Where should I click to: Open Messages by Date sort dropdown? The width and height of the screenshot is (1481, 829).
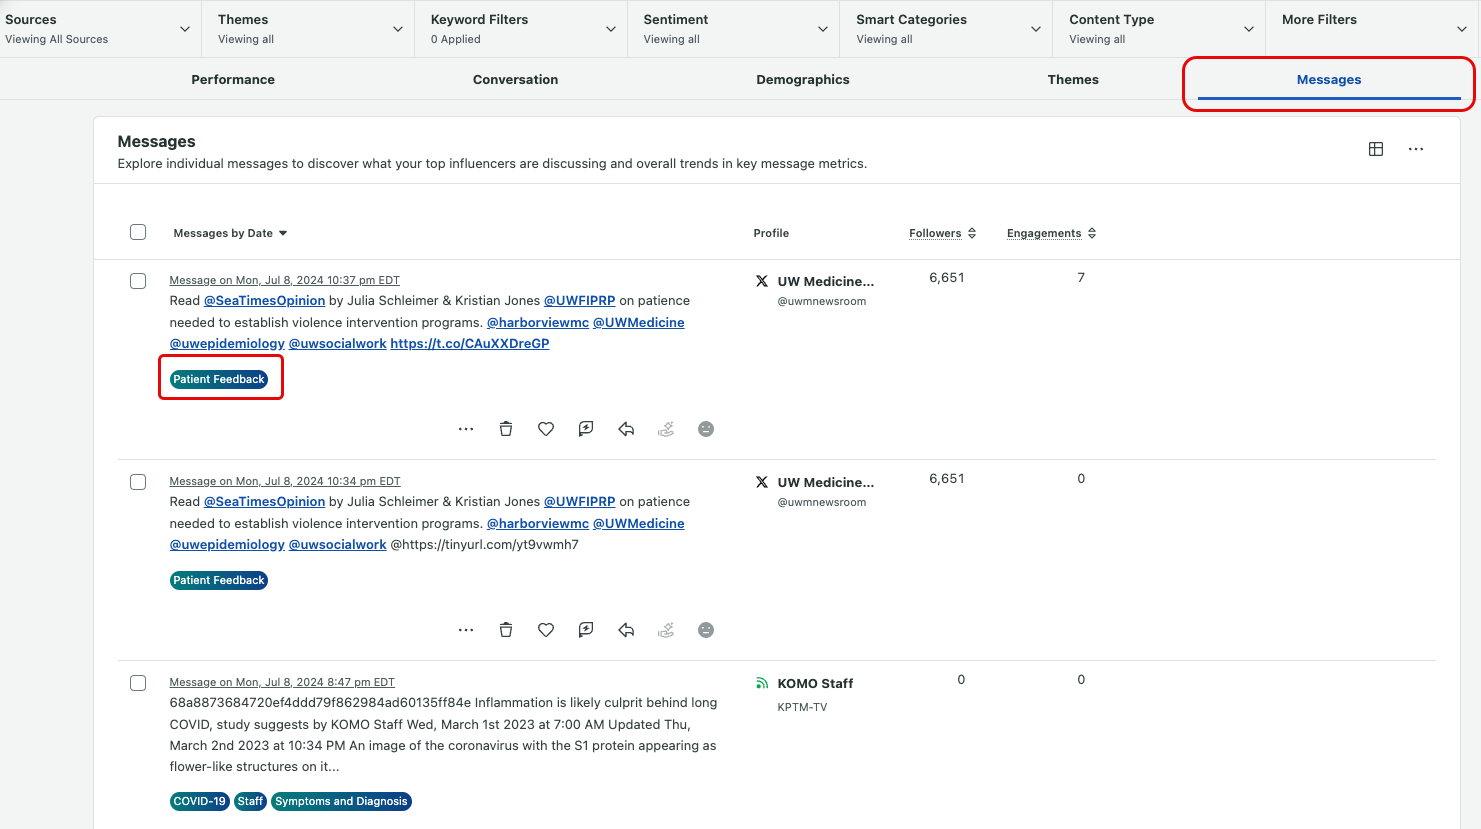tap(230, 233)
